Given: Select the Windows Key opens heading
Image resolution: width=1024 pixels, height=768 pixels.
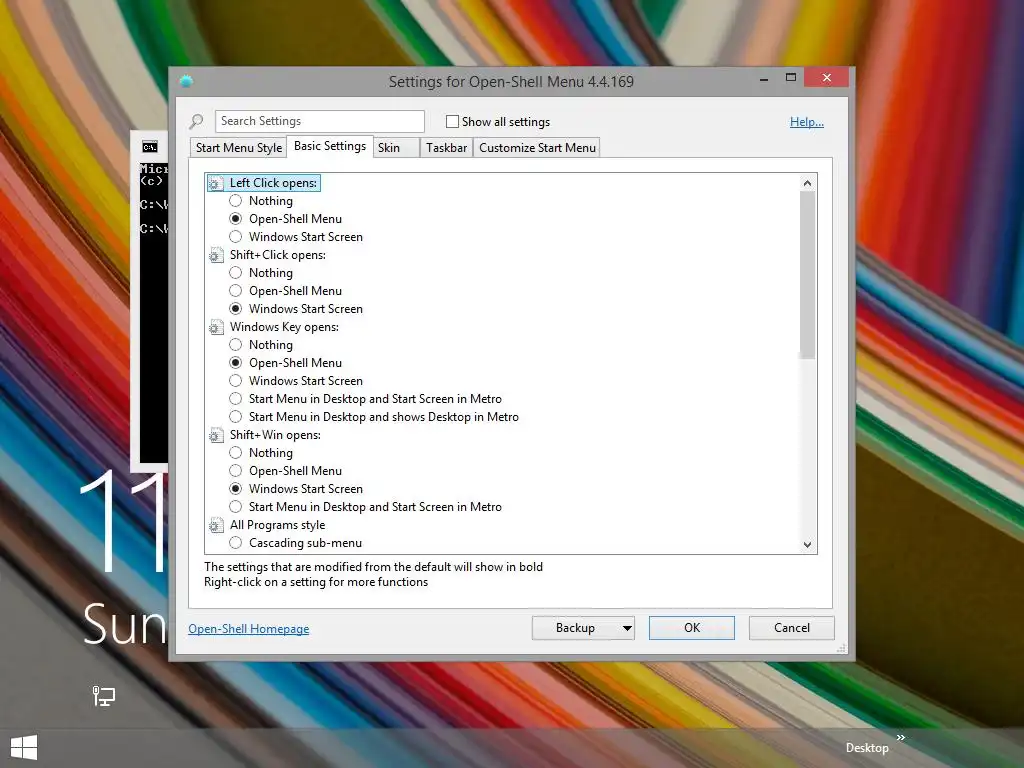Looking at the screenshot, I should [x=284, y=327].
